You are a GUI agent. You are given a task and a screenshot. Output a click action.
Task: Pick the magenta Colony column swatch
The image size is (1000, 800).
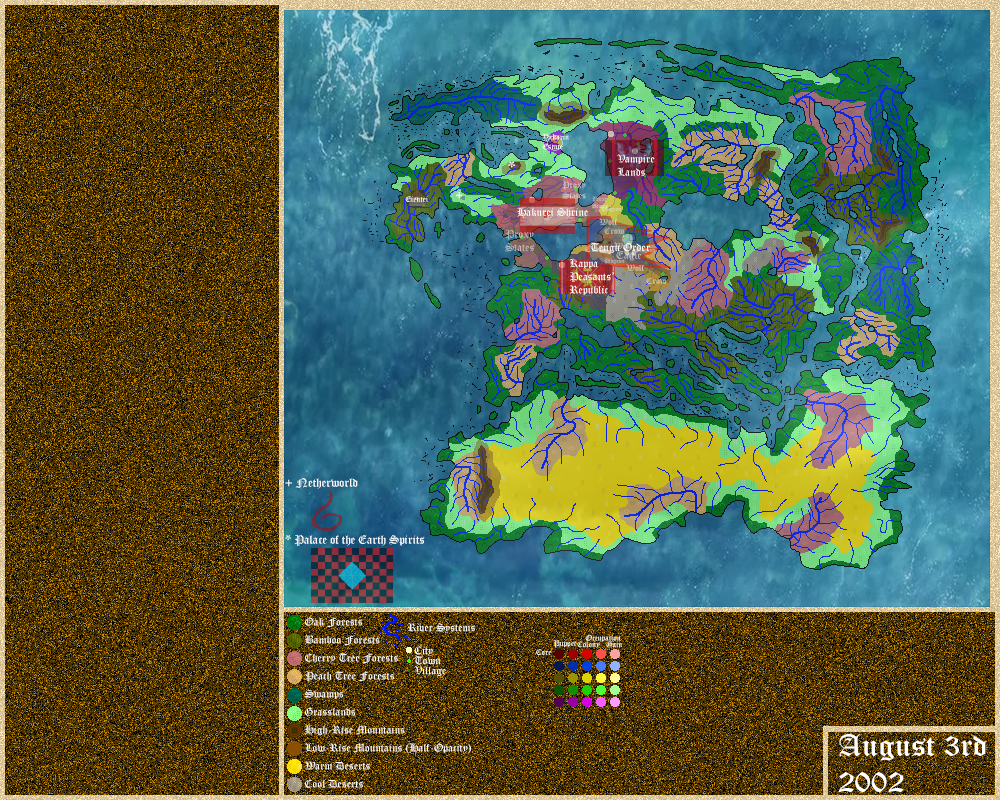[x=587, y=702]
